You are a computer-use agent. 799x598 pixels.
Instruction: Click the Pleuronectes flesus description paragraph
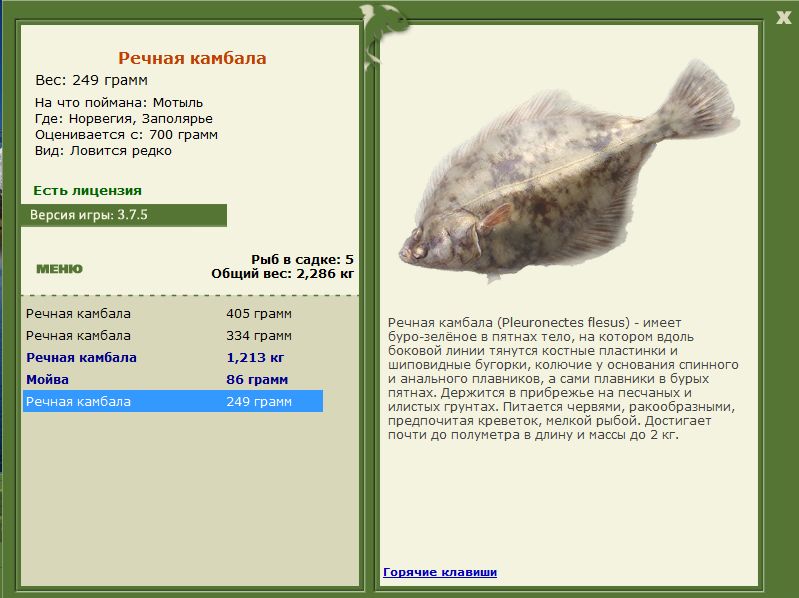563,378
